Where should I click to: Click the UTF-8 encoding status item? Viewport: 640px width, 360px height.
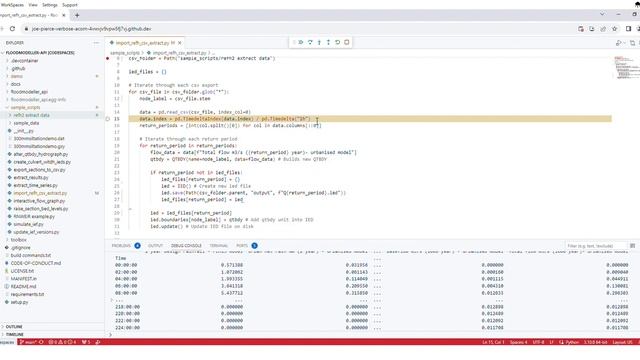point(538,342)
